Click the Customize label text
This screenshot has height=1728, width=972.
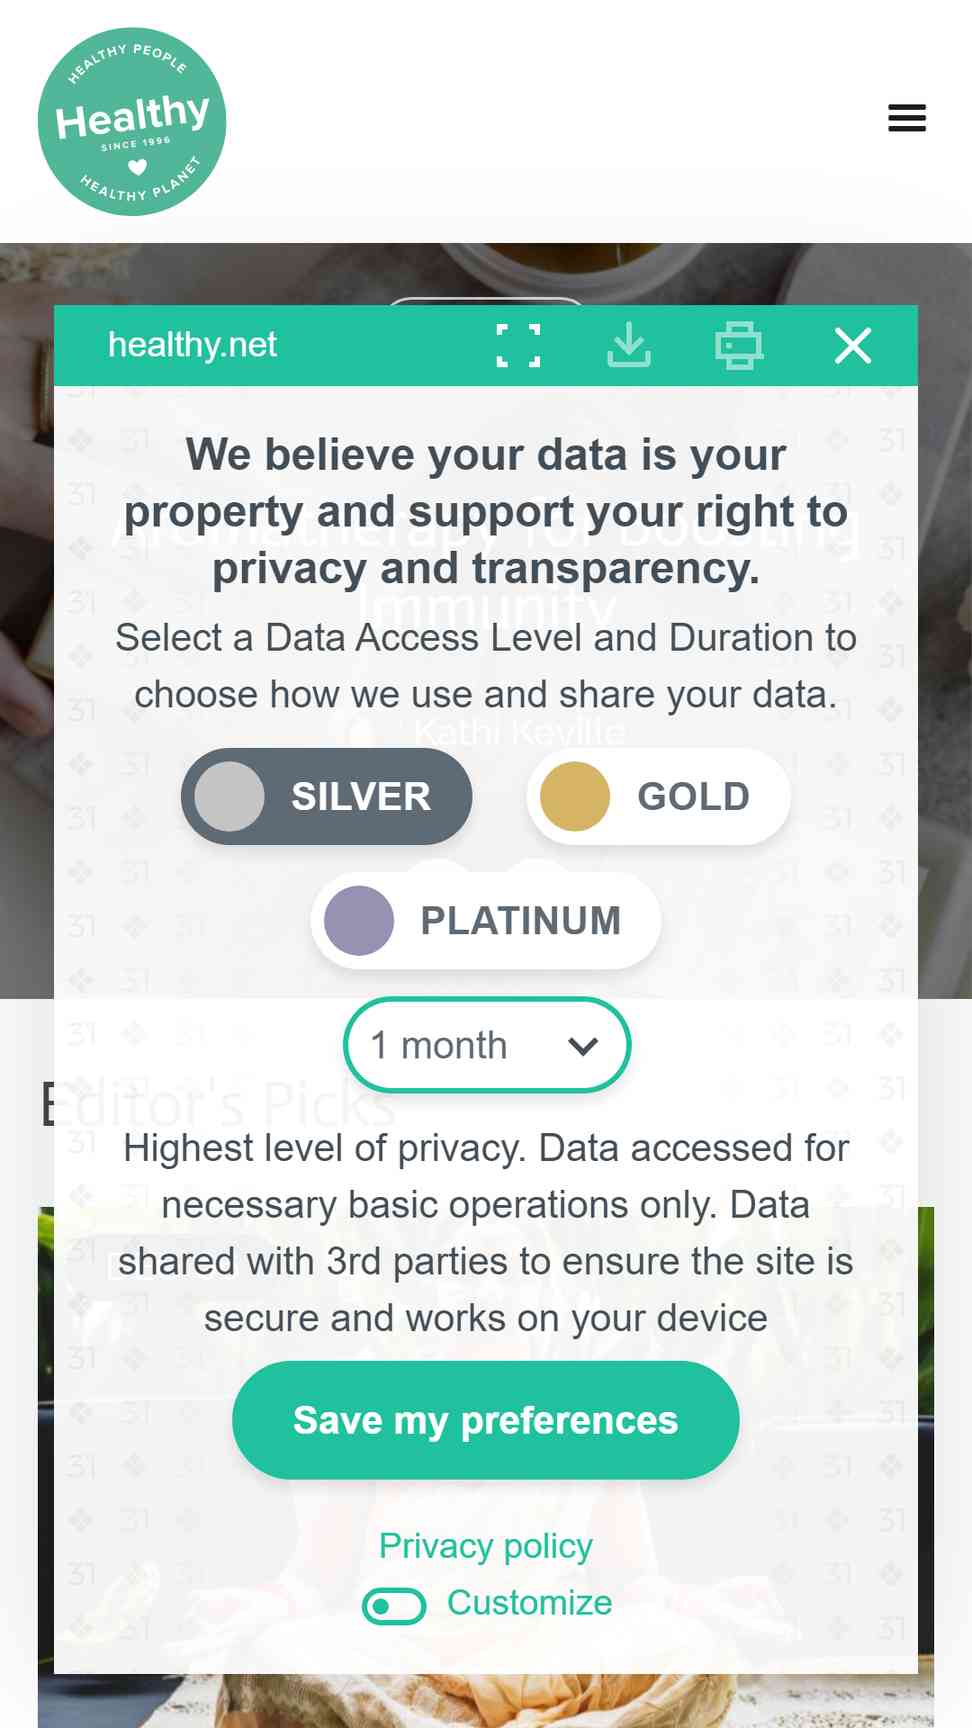tap(529, 1603)
